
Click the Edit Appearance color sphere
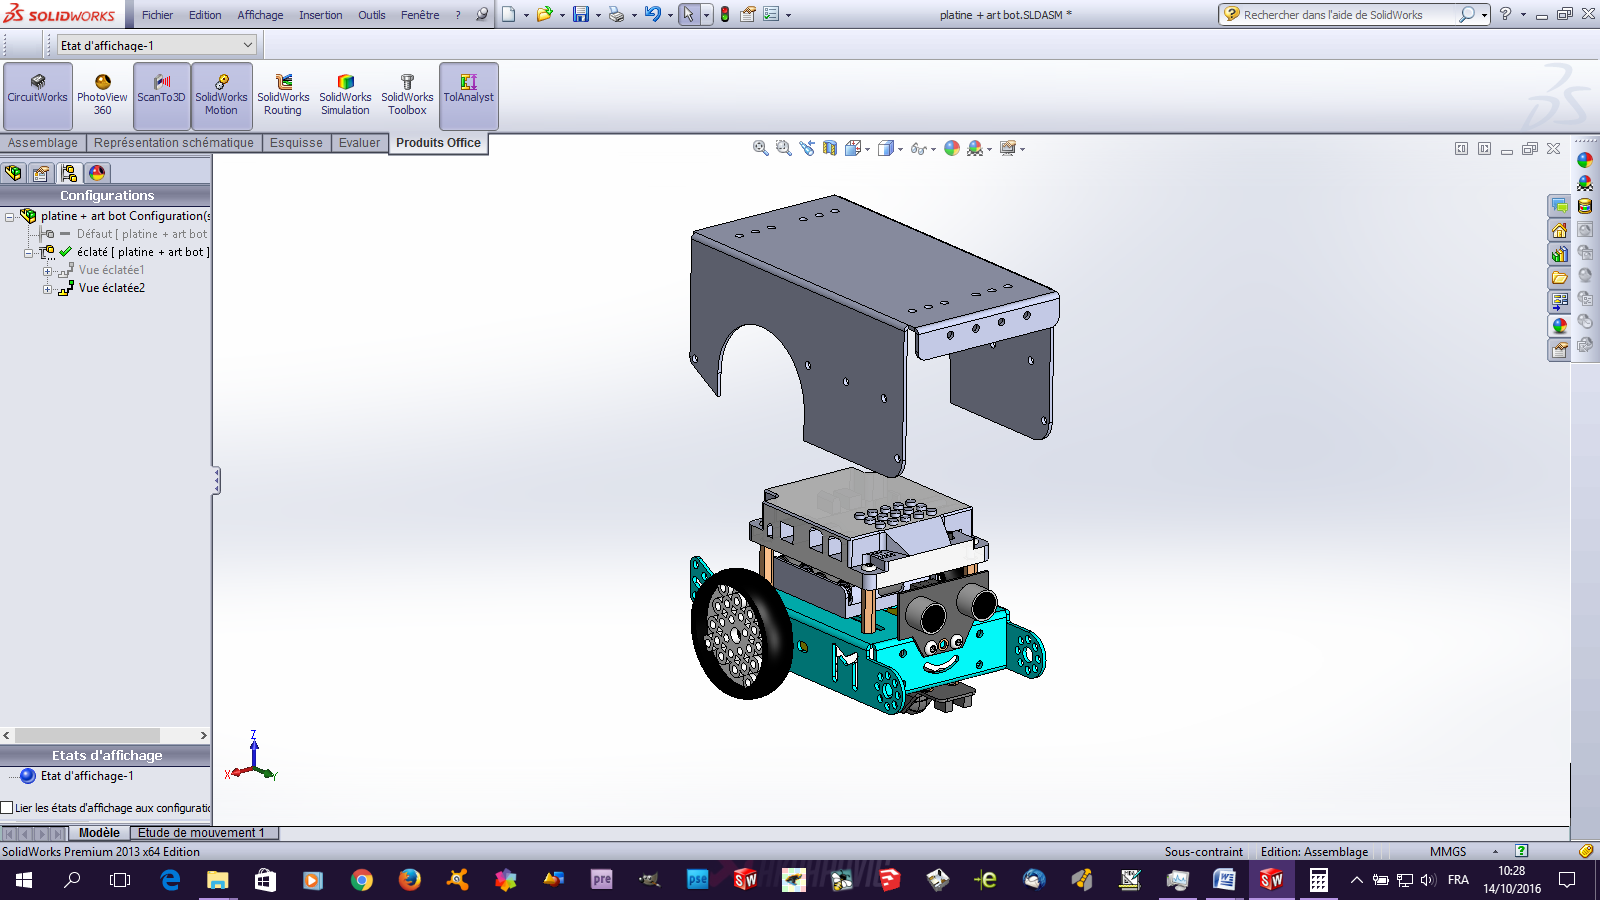951,148
